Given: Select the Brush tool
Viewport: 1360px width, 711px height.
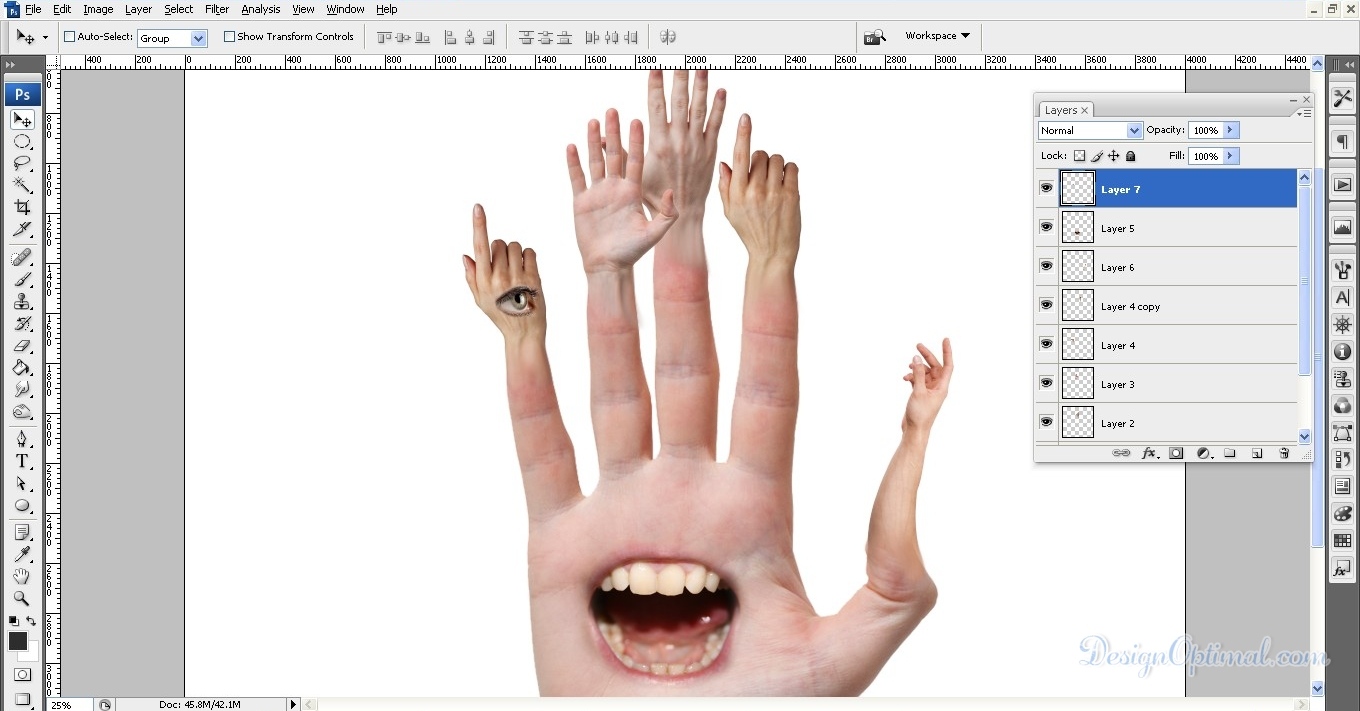Looking at the screenshot, I should tap(22, 280).
